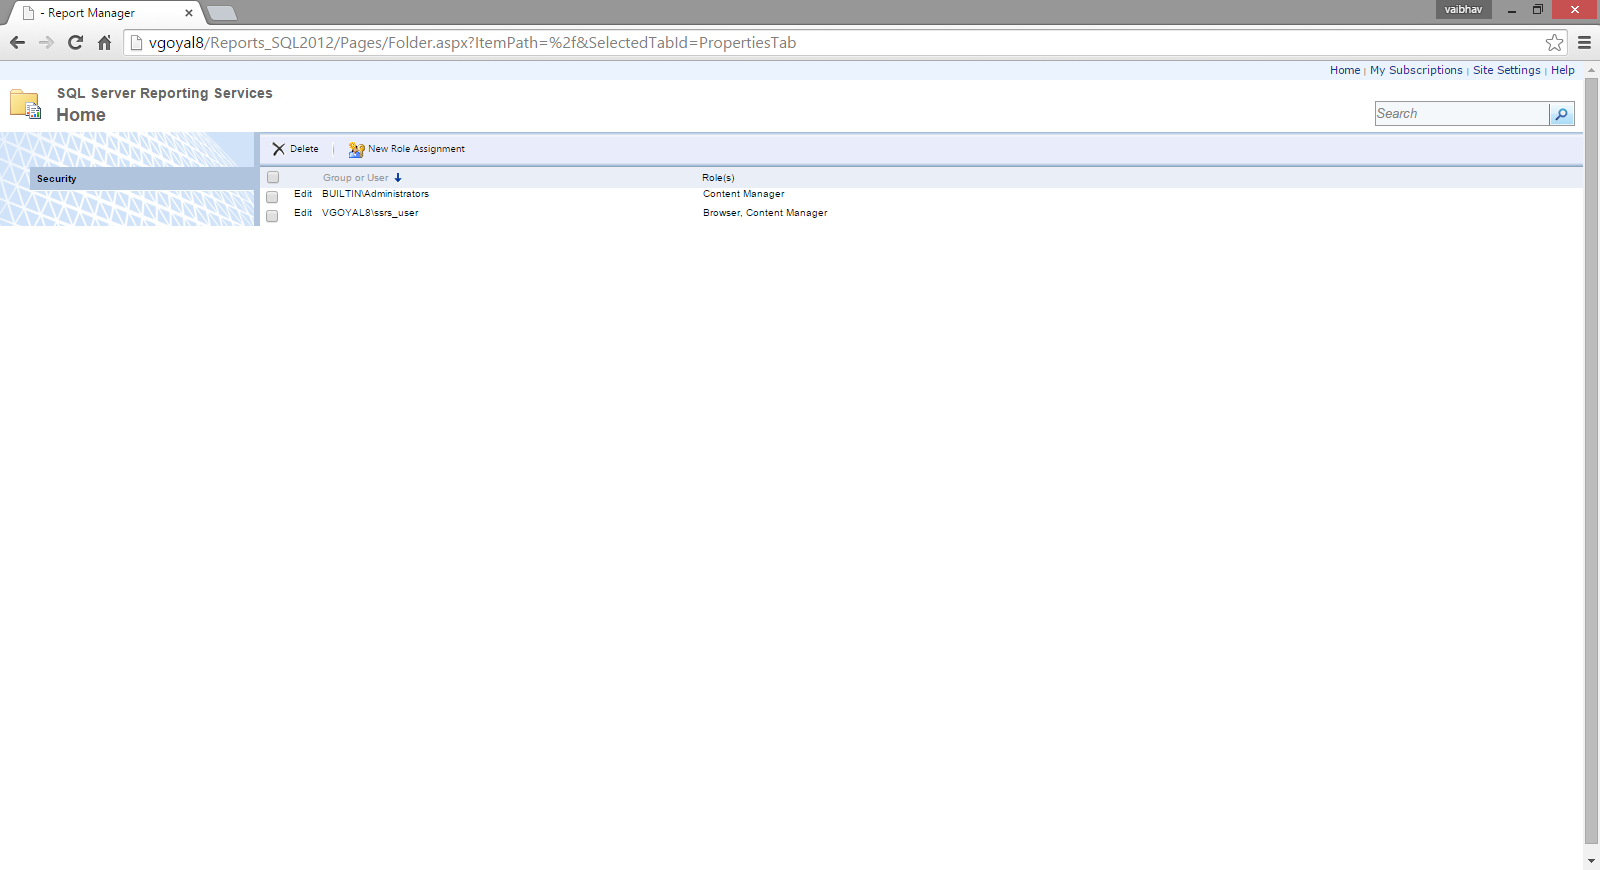
Task: Go back to the previous page
Action: [17, 43]
